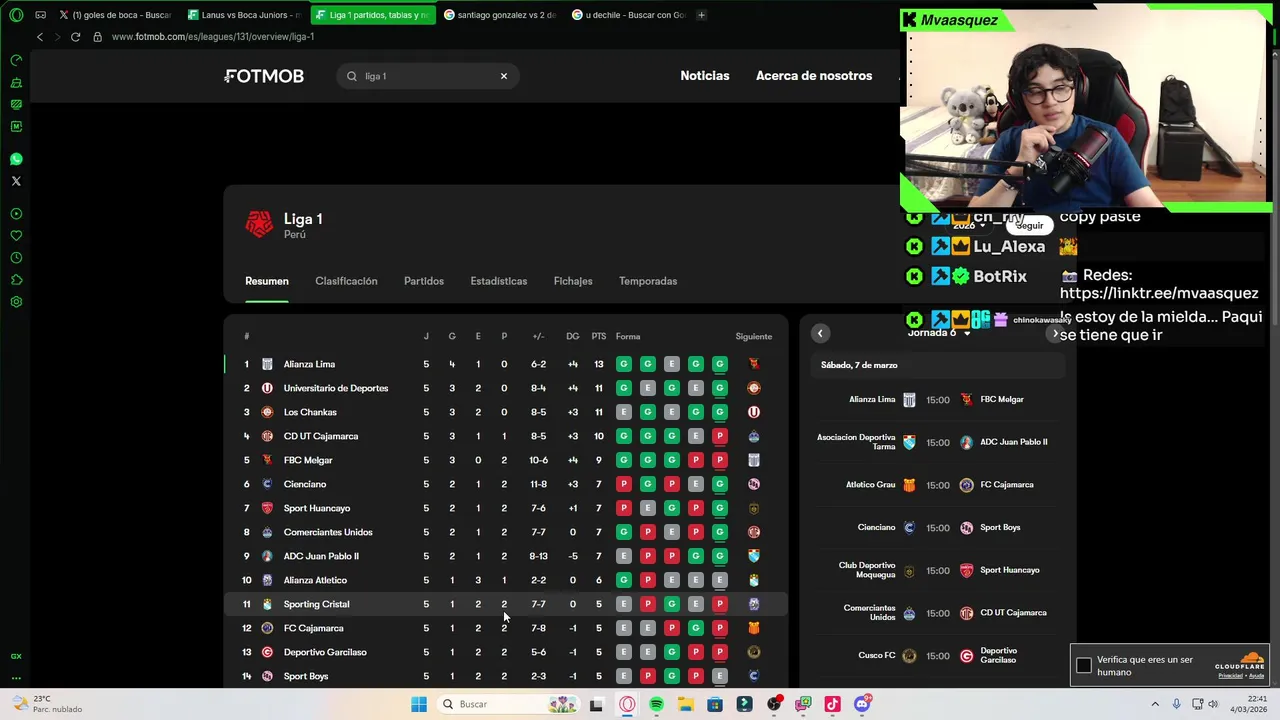Open Acerca de nosotros link

coord(814,76)
